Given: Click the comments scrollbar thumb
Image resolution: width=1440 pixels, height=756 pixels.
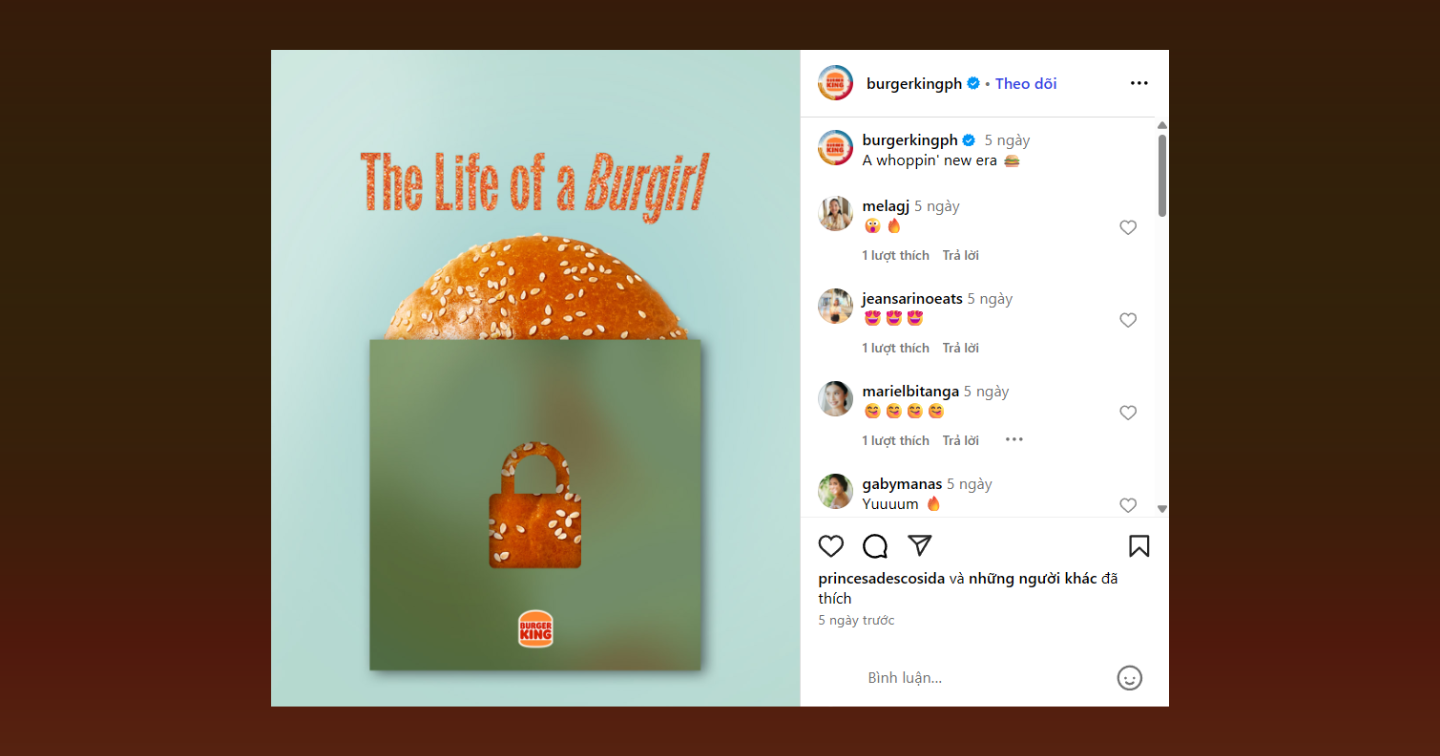Looking at the screenshot, I should tap(1162, 176).
